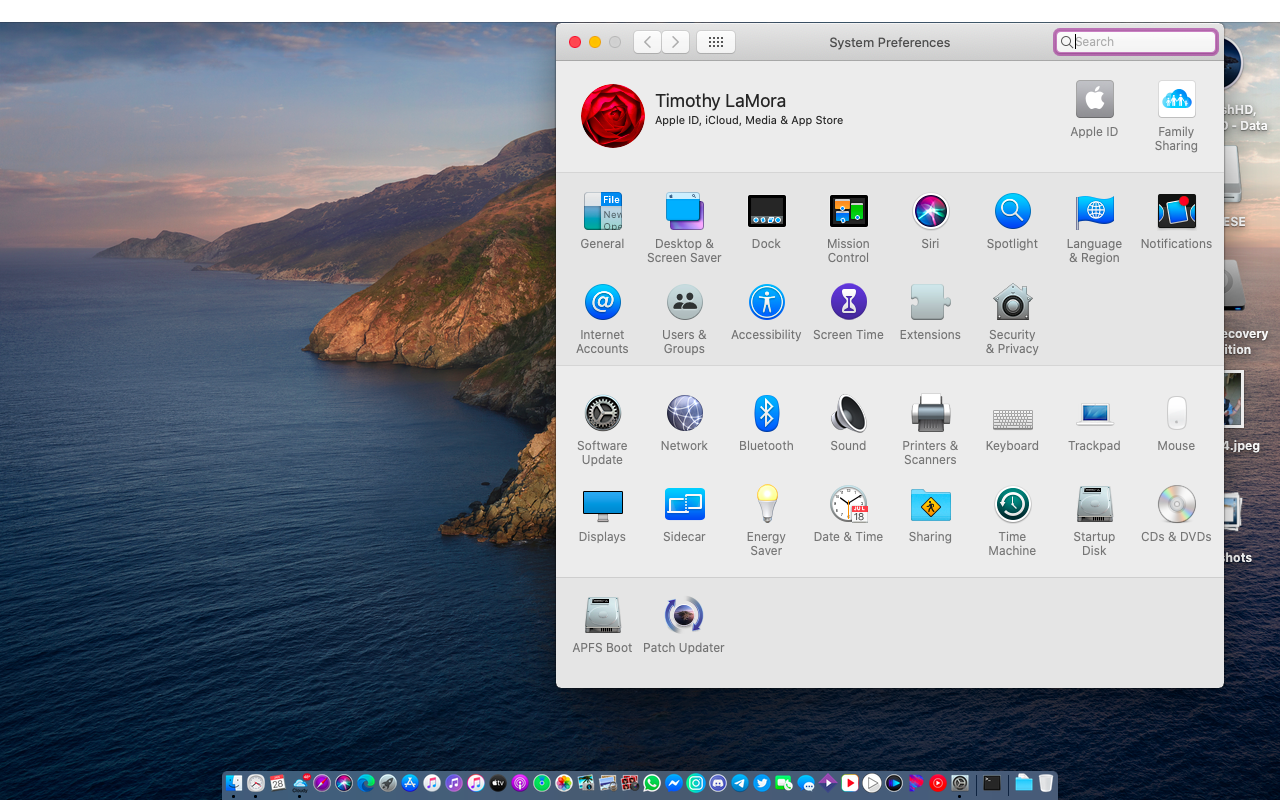Open Terminal from the Dock
Image resolution: width=1280 pixels, height=800 pixels.
(992, 783)
